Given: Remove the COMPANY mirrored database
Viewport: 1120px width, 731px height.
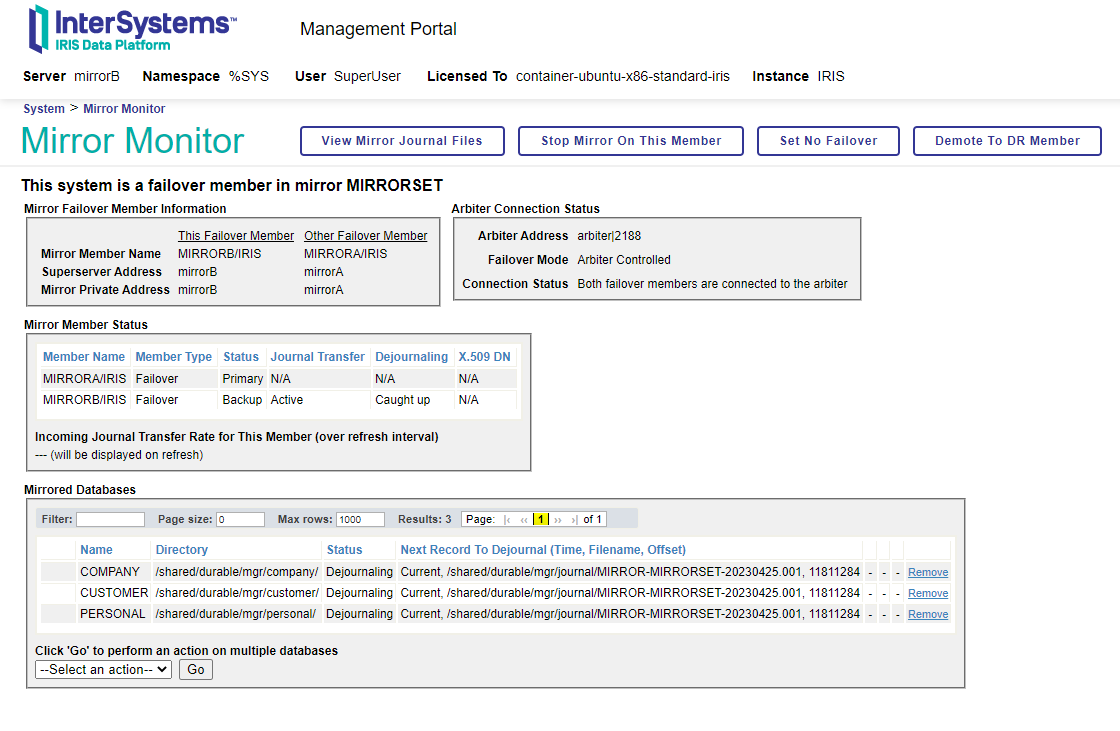Looking at the screenshot, I should click(928, 573).
